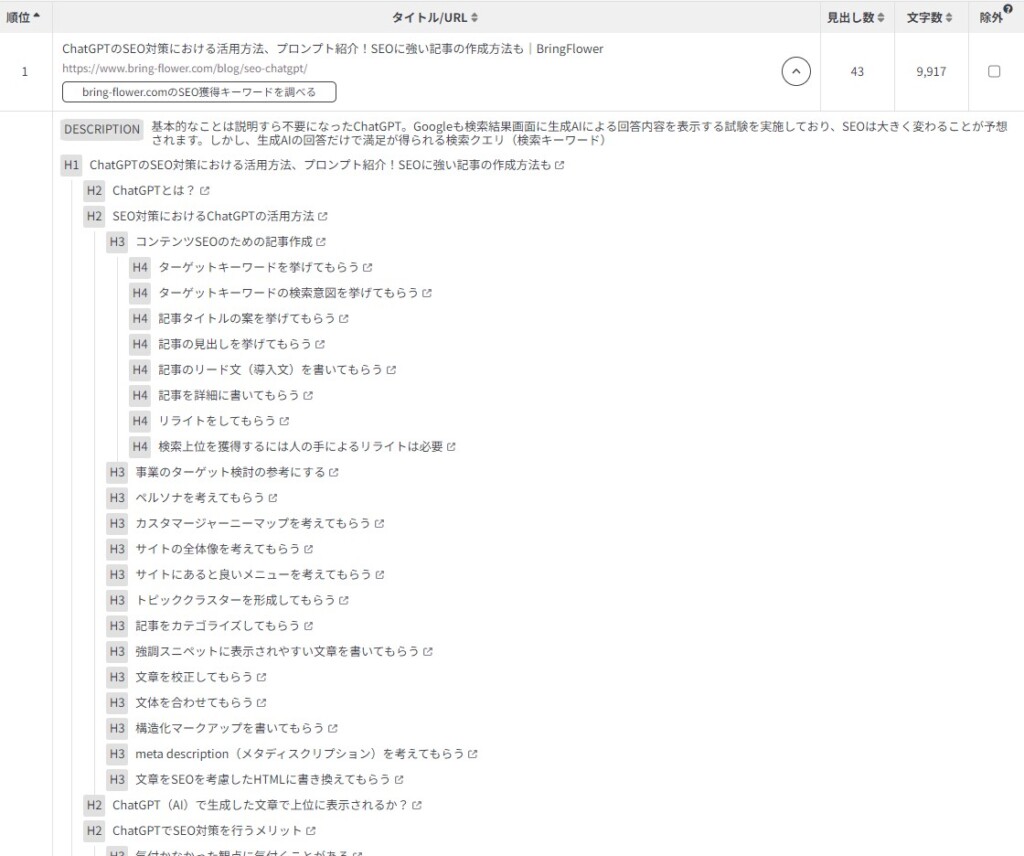The image size is (1024, 856).
Task: Collapse the heading list with chevron button
Action: coord(796,71)
